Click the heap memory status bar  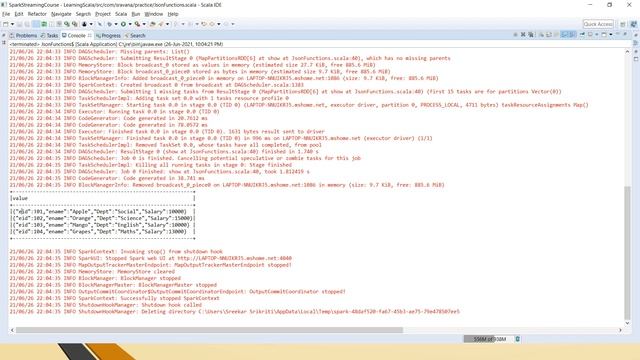click(488, 339)
